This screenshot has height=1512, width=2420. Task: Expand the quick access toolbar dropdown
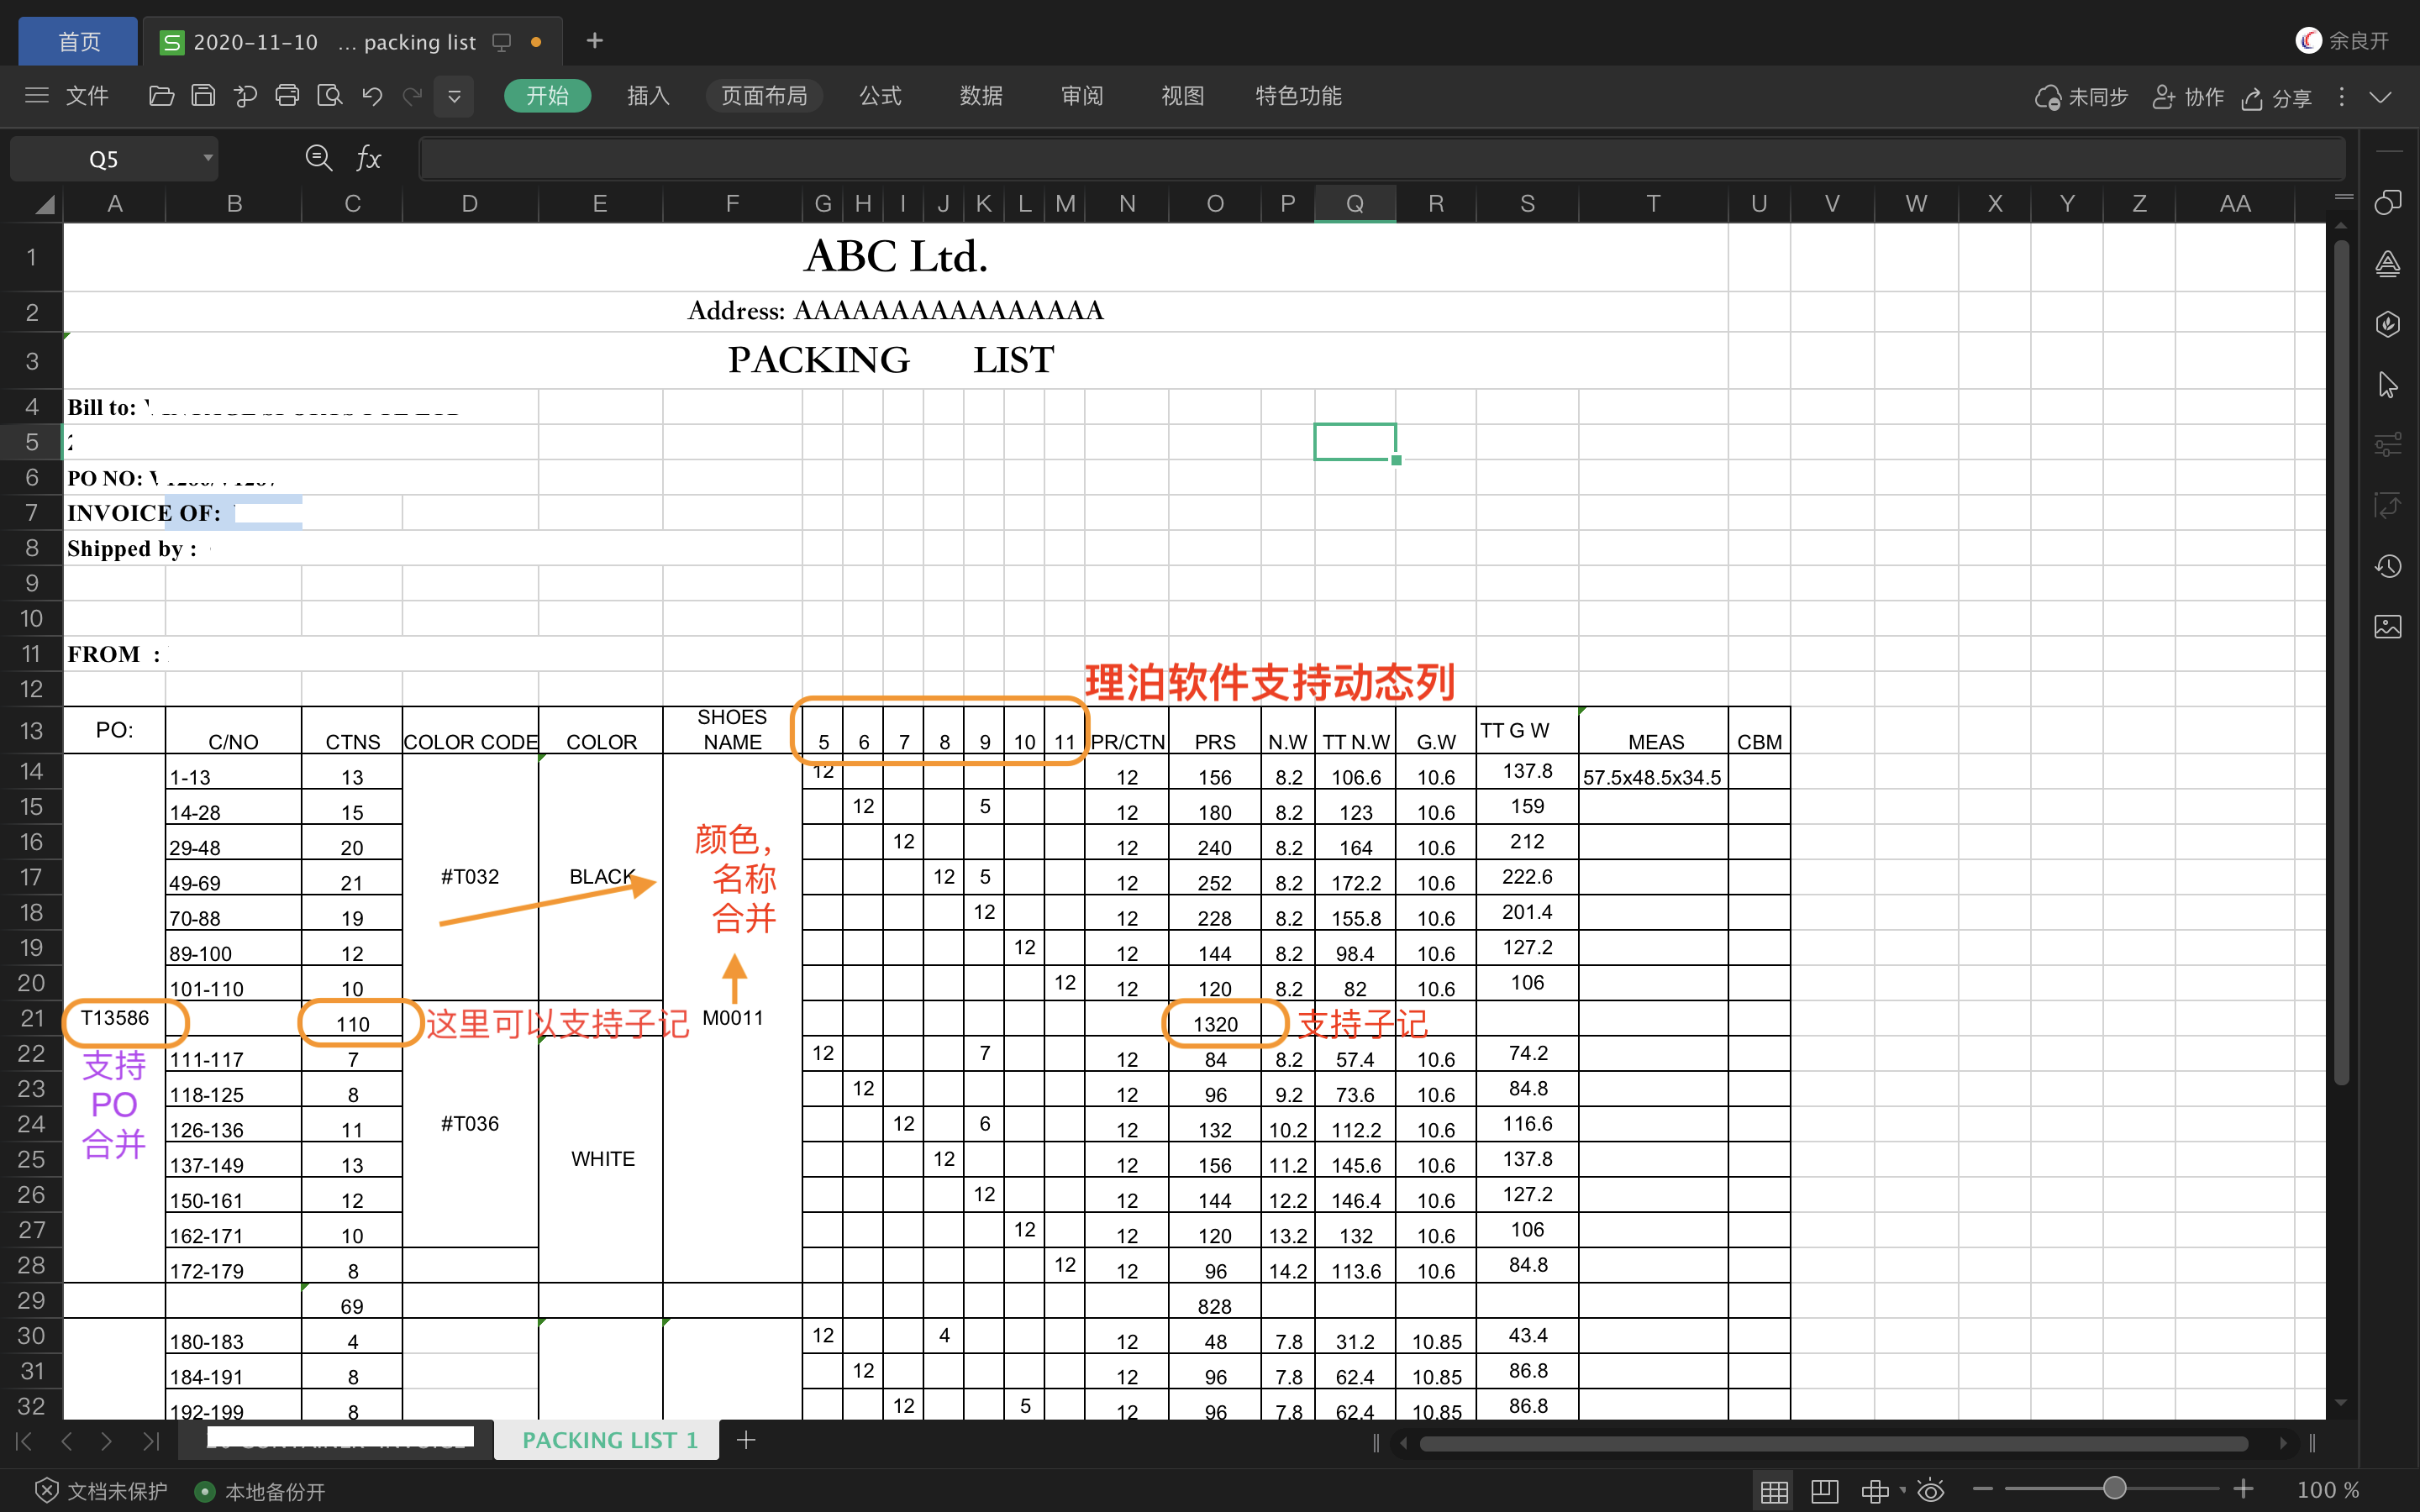(x=454, y=97)
